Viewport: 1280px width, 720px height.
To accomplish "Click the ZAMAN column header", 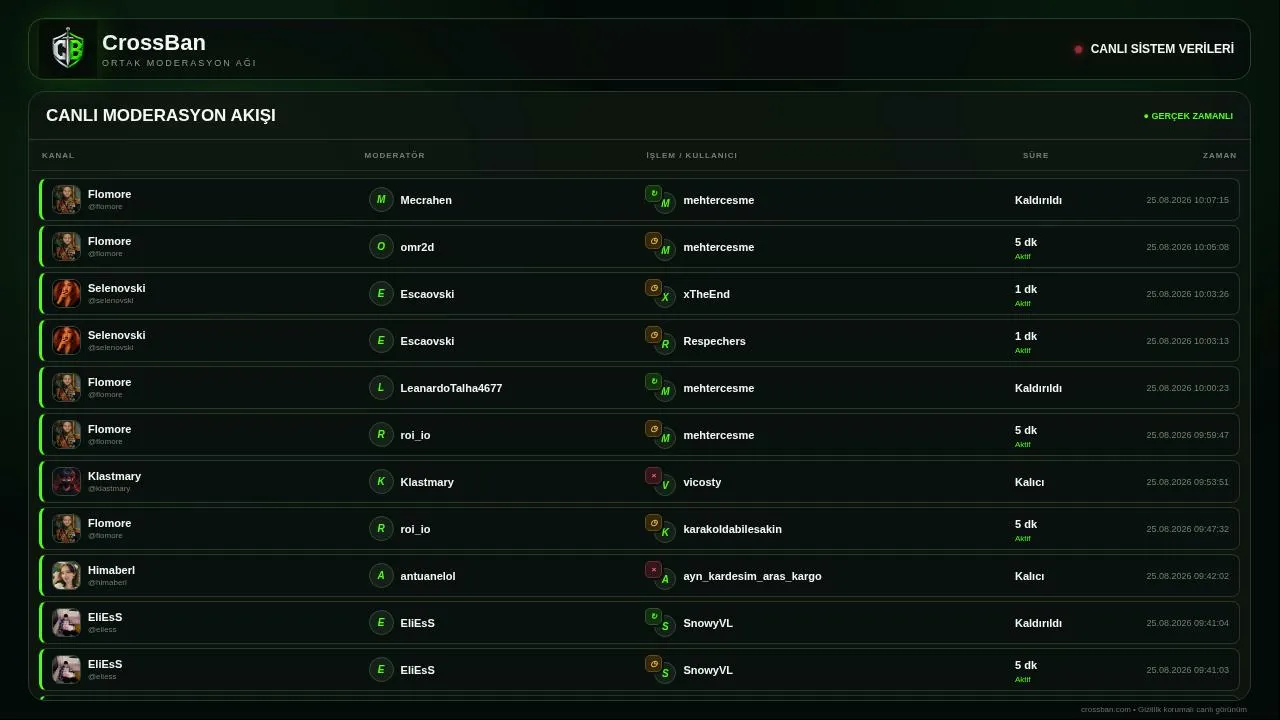I will [1220, 155].
